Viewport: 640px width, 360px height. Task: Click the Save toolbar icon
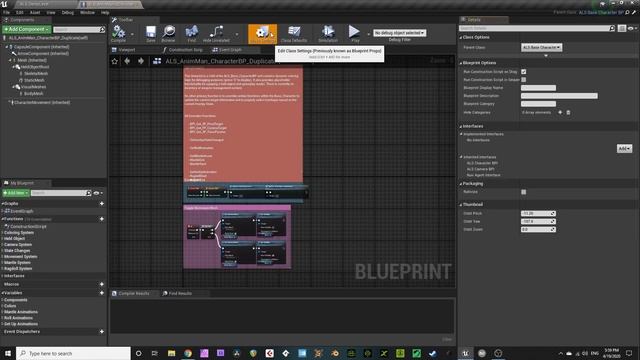coord(151,33)
